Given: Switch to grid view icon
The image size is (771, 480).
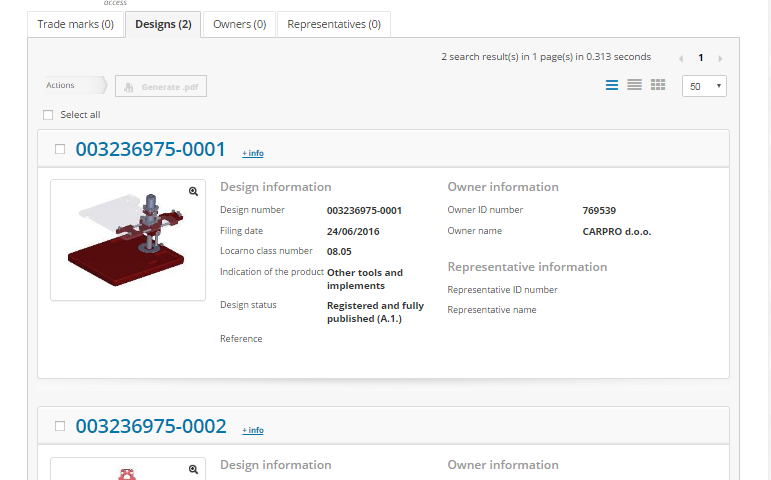Looking at the screenshot, I should tap(658, 86).
